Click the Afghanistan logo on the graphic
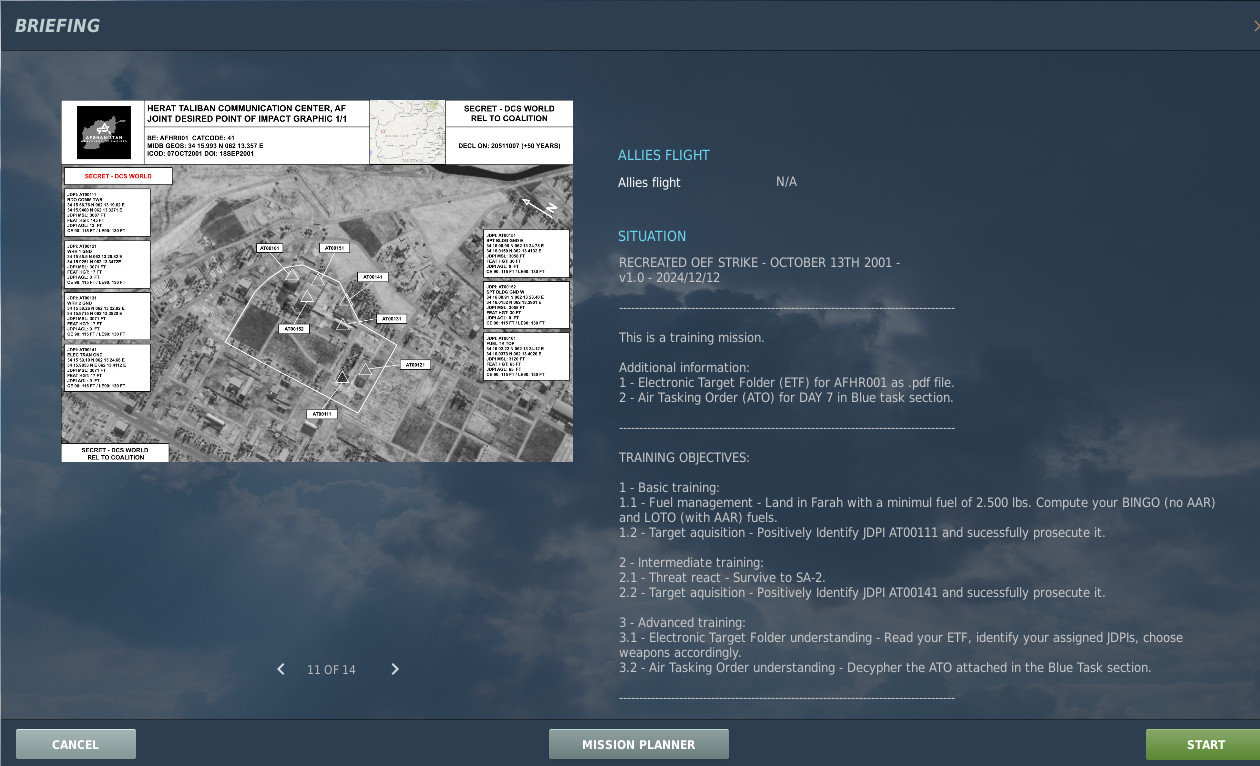The height and width of the screenshot is (766, 1260). pyautogui.click(x=104, y=132)
